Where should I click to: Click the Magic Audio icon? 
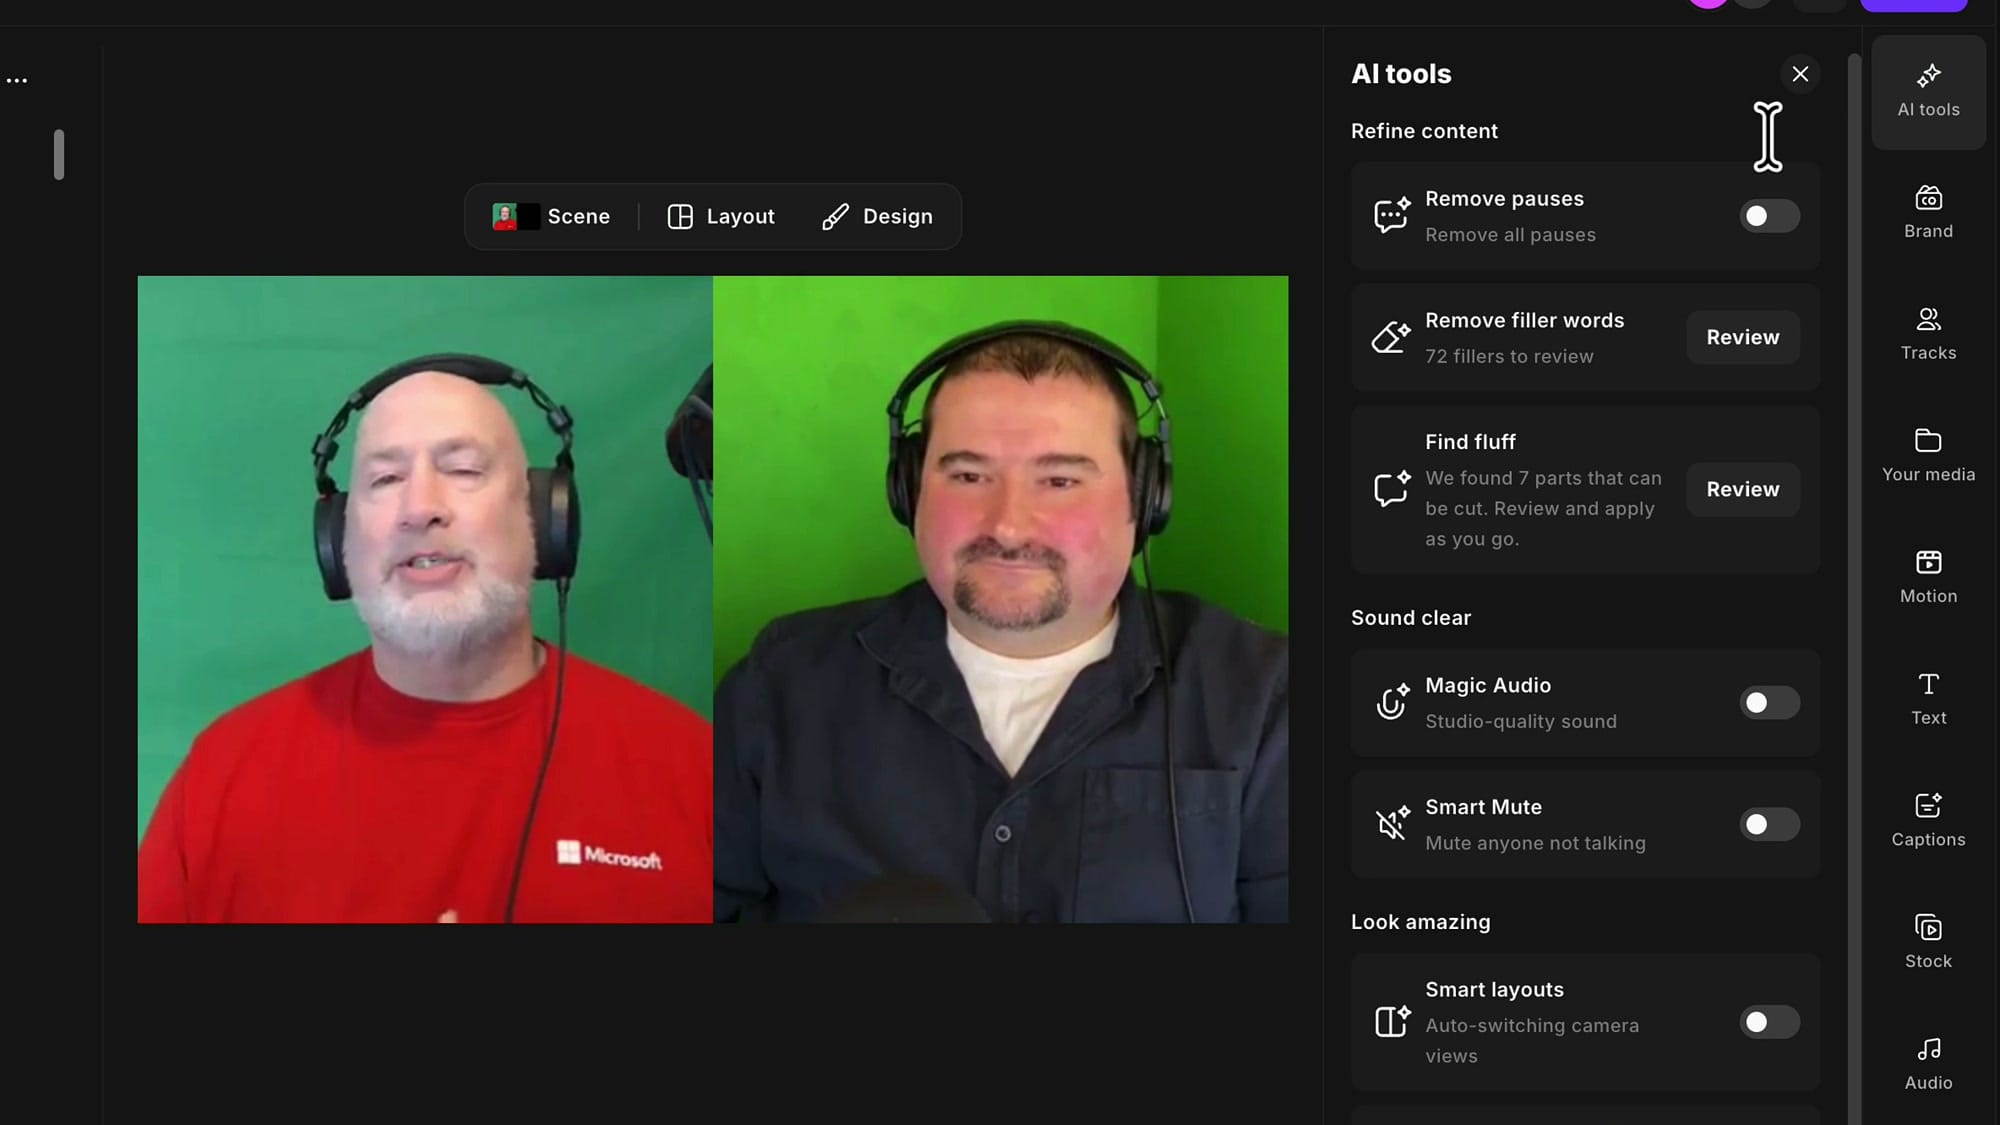pos(1391,703)
